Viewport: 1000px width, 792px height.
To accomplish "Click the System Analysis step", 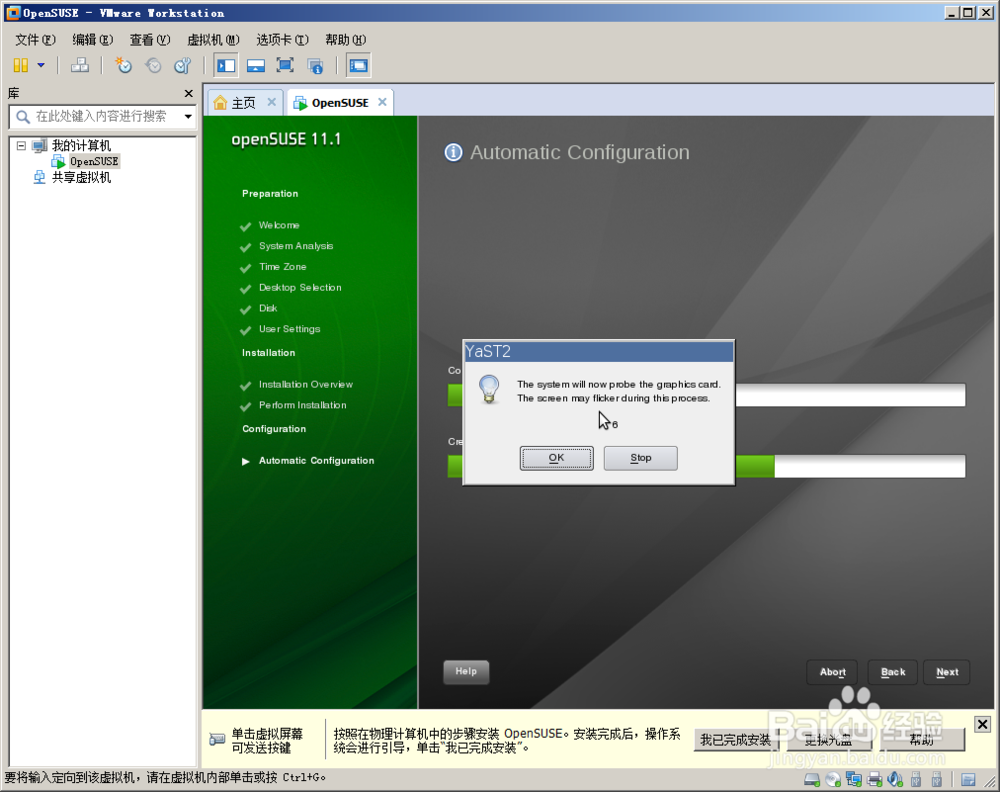I will (x=296, y=246).
